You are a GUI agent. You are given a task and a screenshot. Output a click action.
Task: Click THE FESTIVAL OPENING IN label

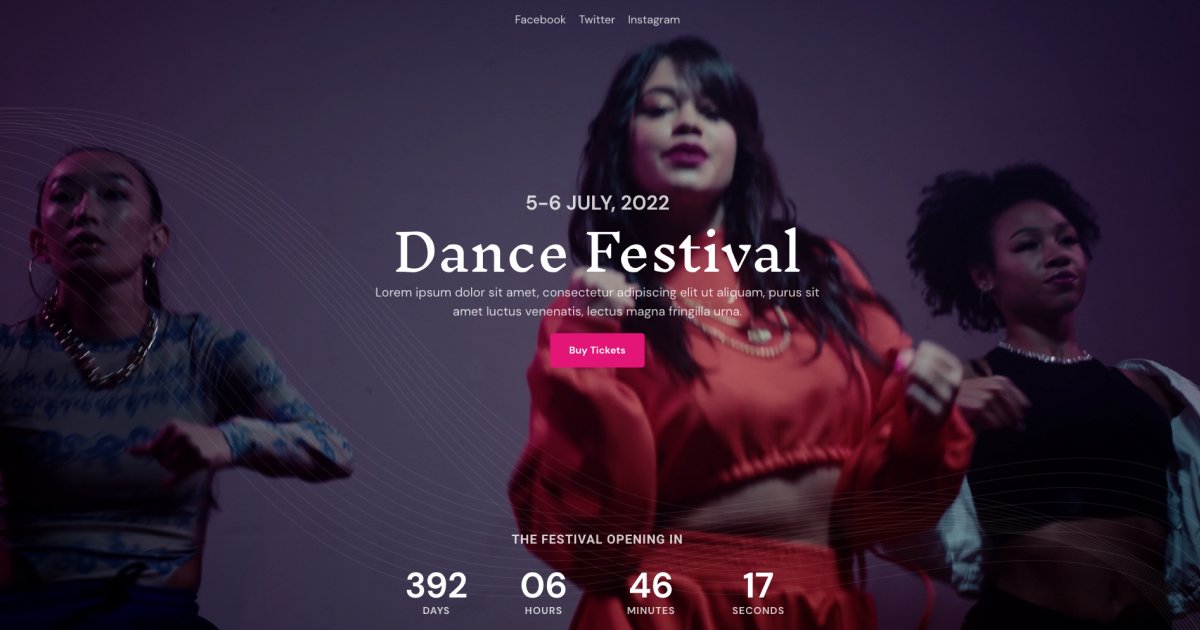tap(597, 539)
